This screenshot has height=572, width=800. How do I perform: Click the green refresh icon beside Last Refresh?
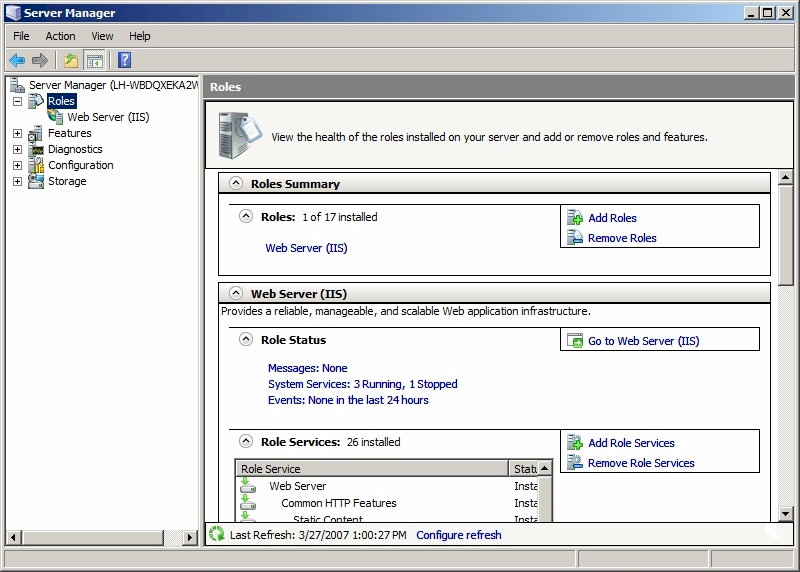(216, 534)
